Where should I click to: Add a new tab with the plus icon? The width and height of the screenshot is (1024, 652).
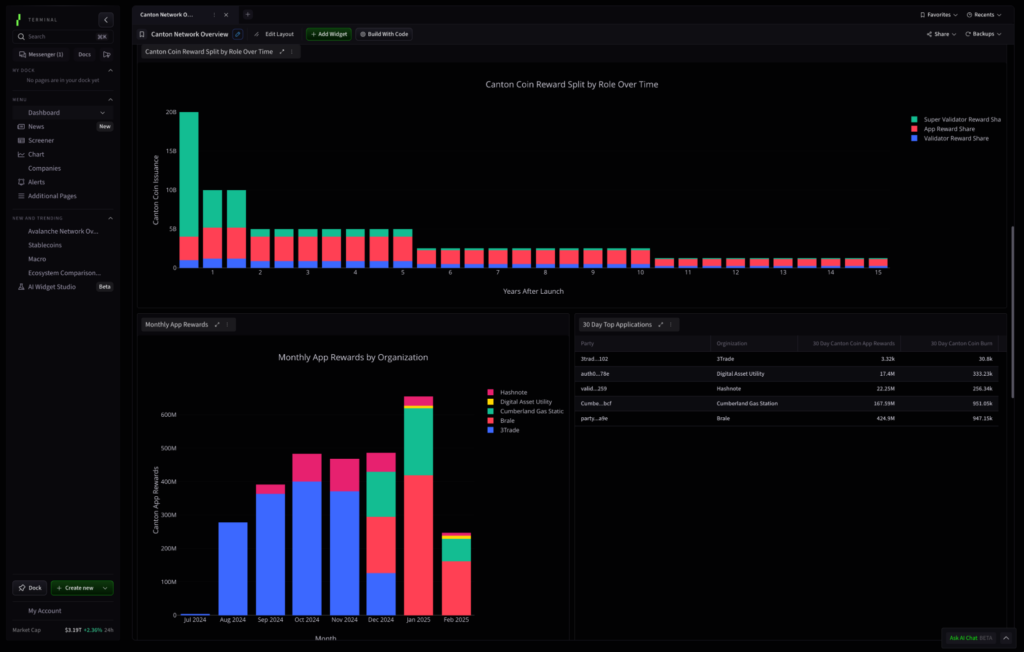pyautogui.click(x=248, y=14)
